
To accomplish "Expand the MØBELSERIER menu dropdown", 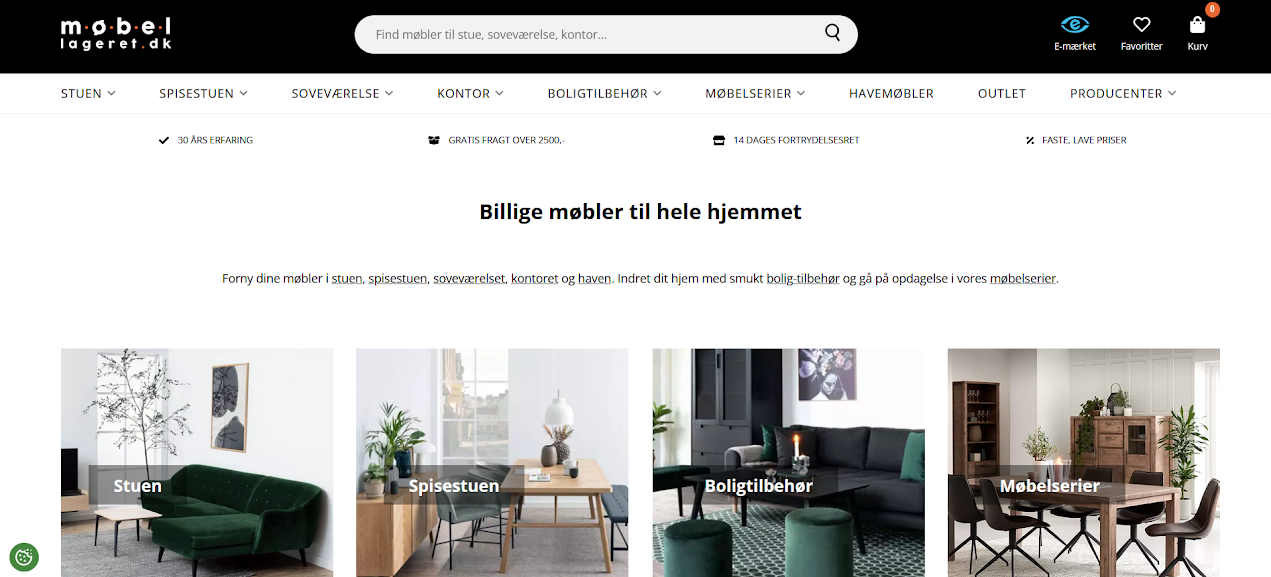I will click(755, 93).
